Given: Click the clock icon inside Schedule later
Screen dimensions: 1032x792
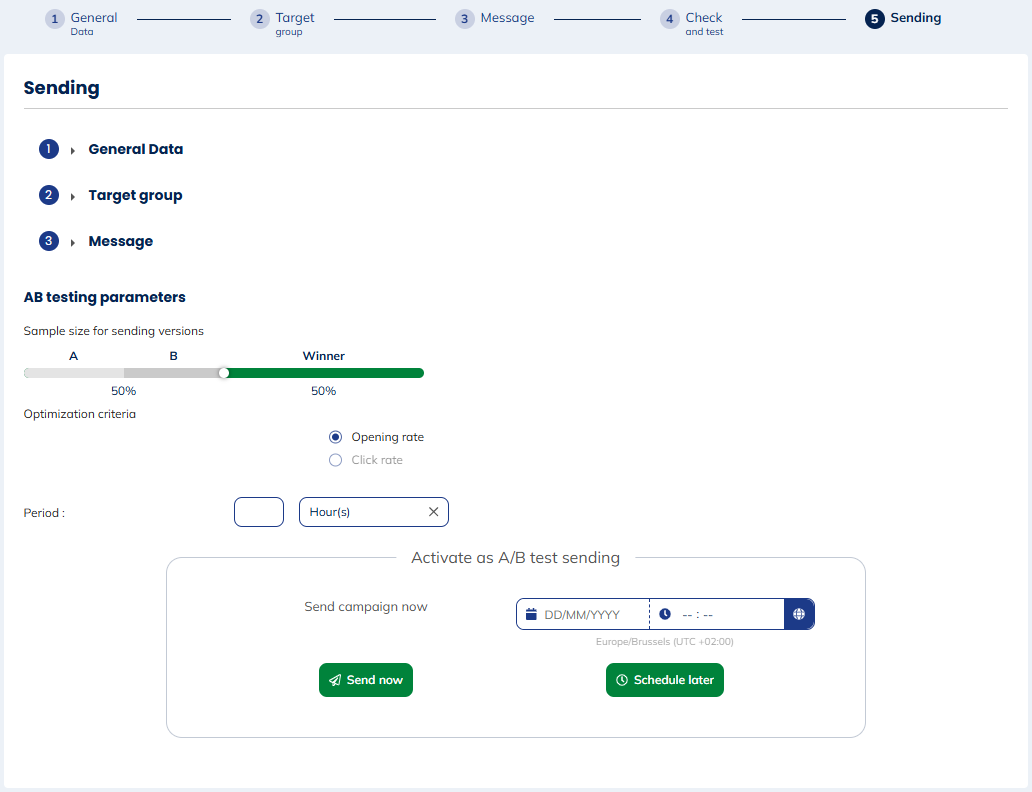Looking at the screenshot, I should point(622,679).
